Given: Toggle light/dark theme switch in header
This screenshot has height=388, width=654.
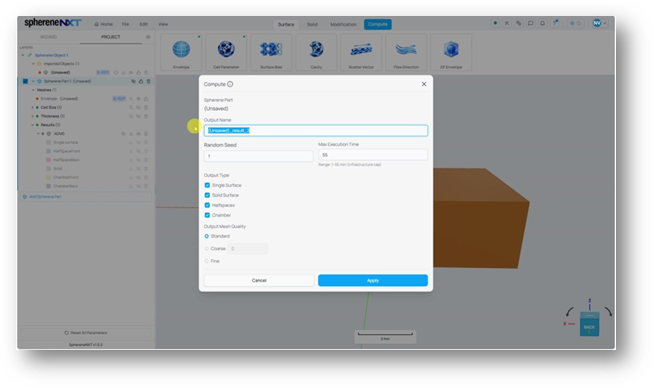Looking at the screenshot, I should 576,23.
